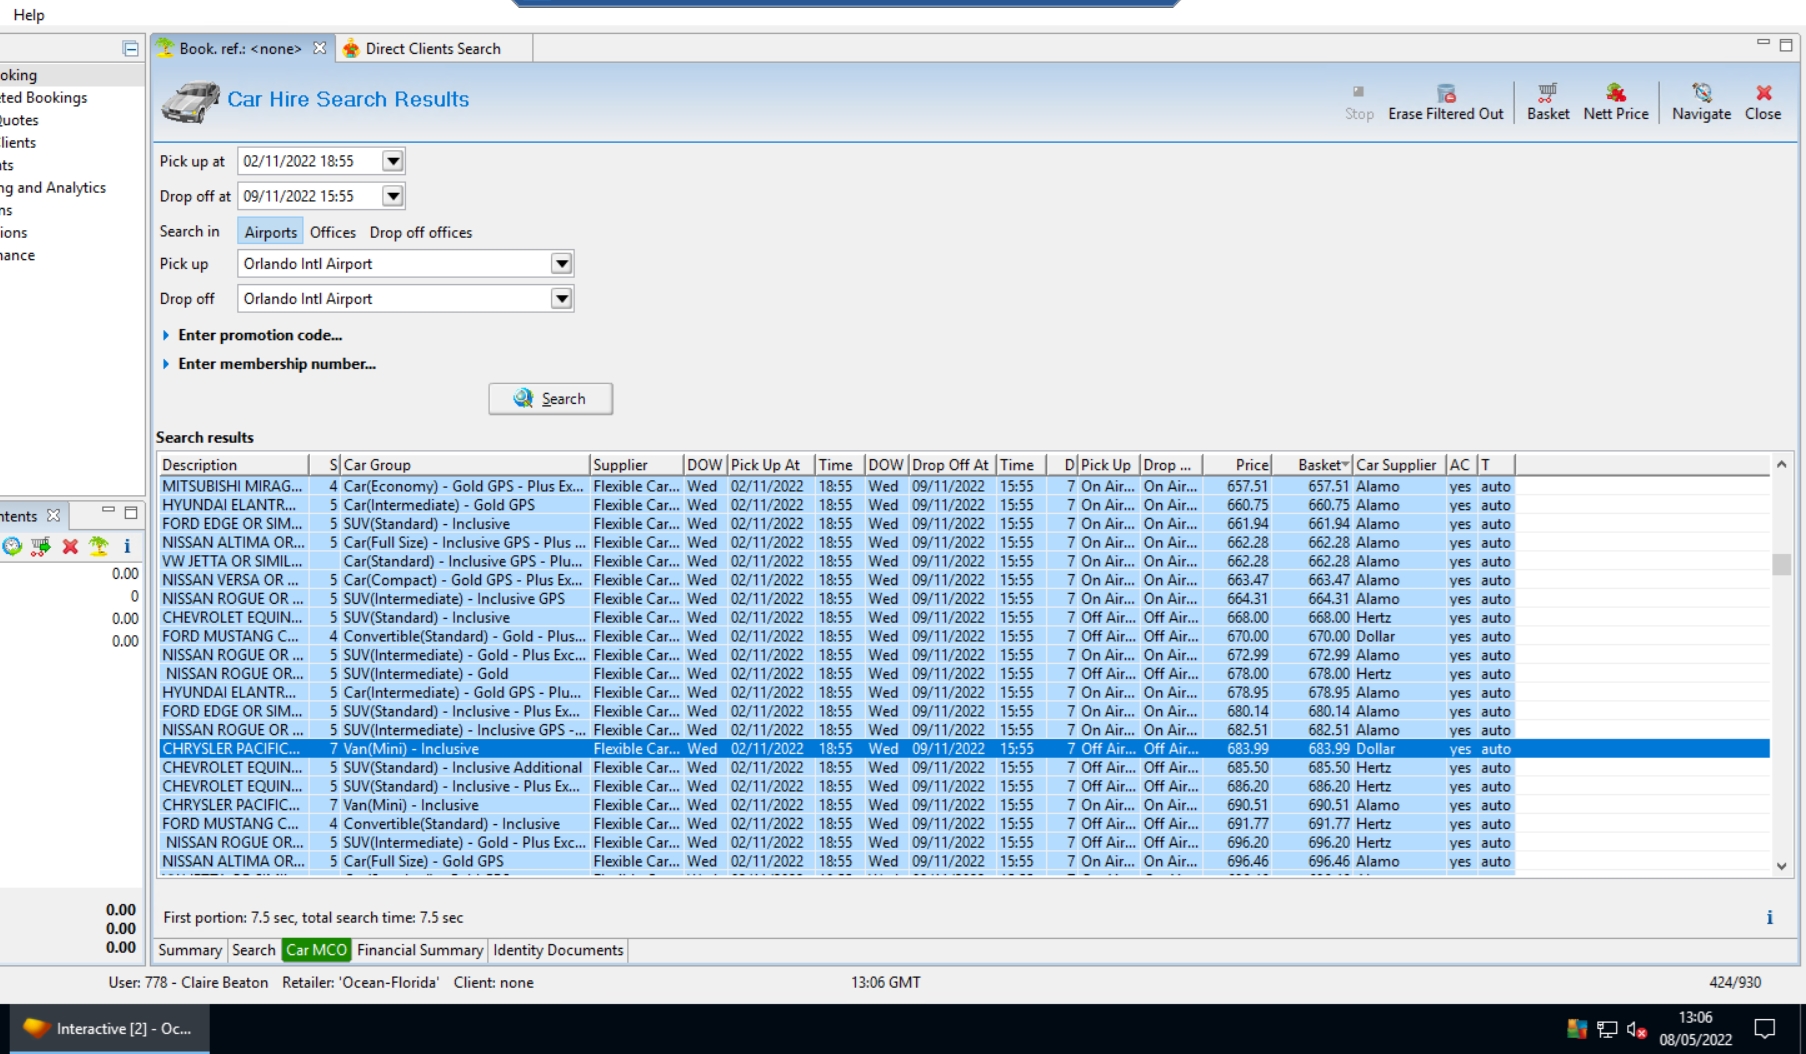Open the Drop off location dropdown
1806x1054 pixels.
tap(562, 299)
